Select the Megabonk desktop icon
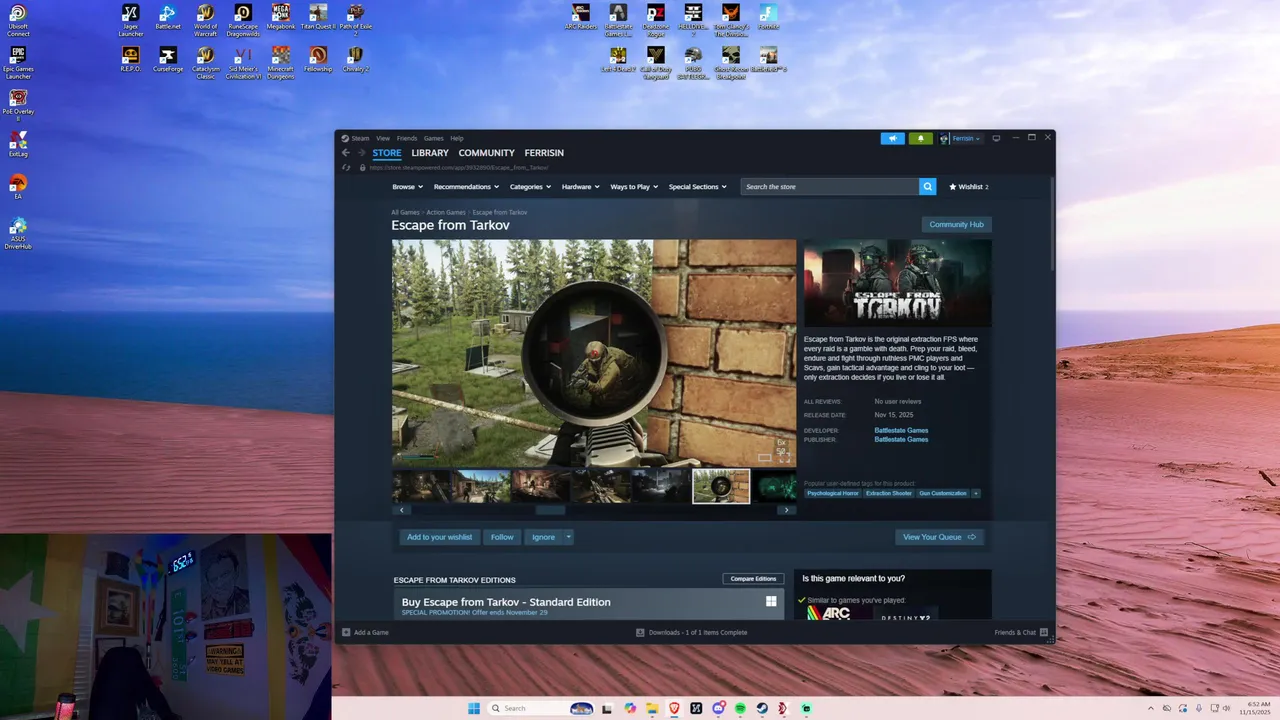This screenshot has width=1280, height=720. (x=281, y=17)
